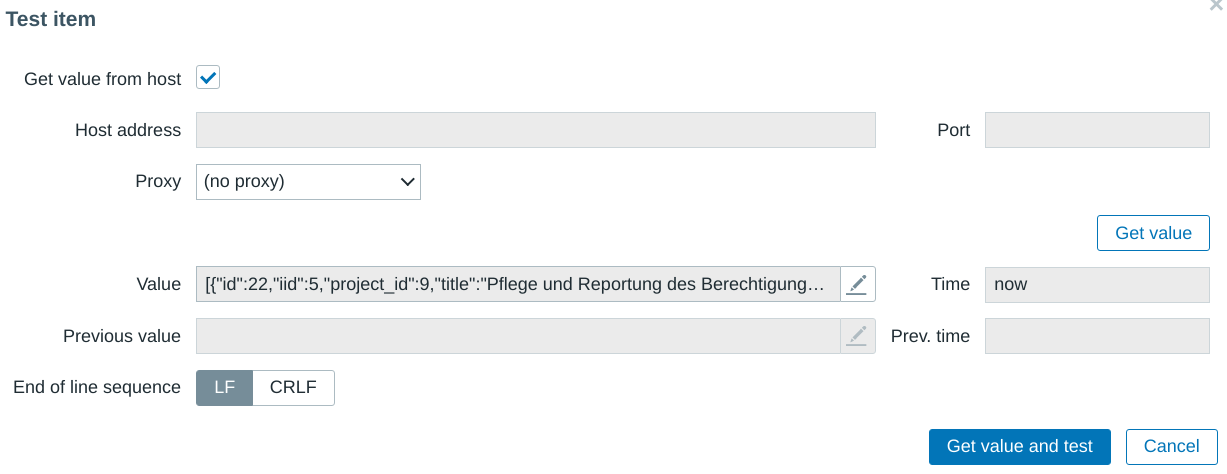This screenshot has height=474, width=1227.
Task: Click the Time field showing now
Action: 1097,284
